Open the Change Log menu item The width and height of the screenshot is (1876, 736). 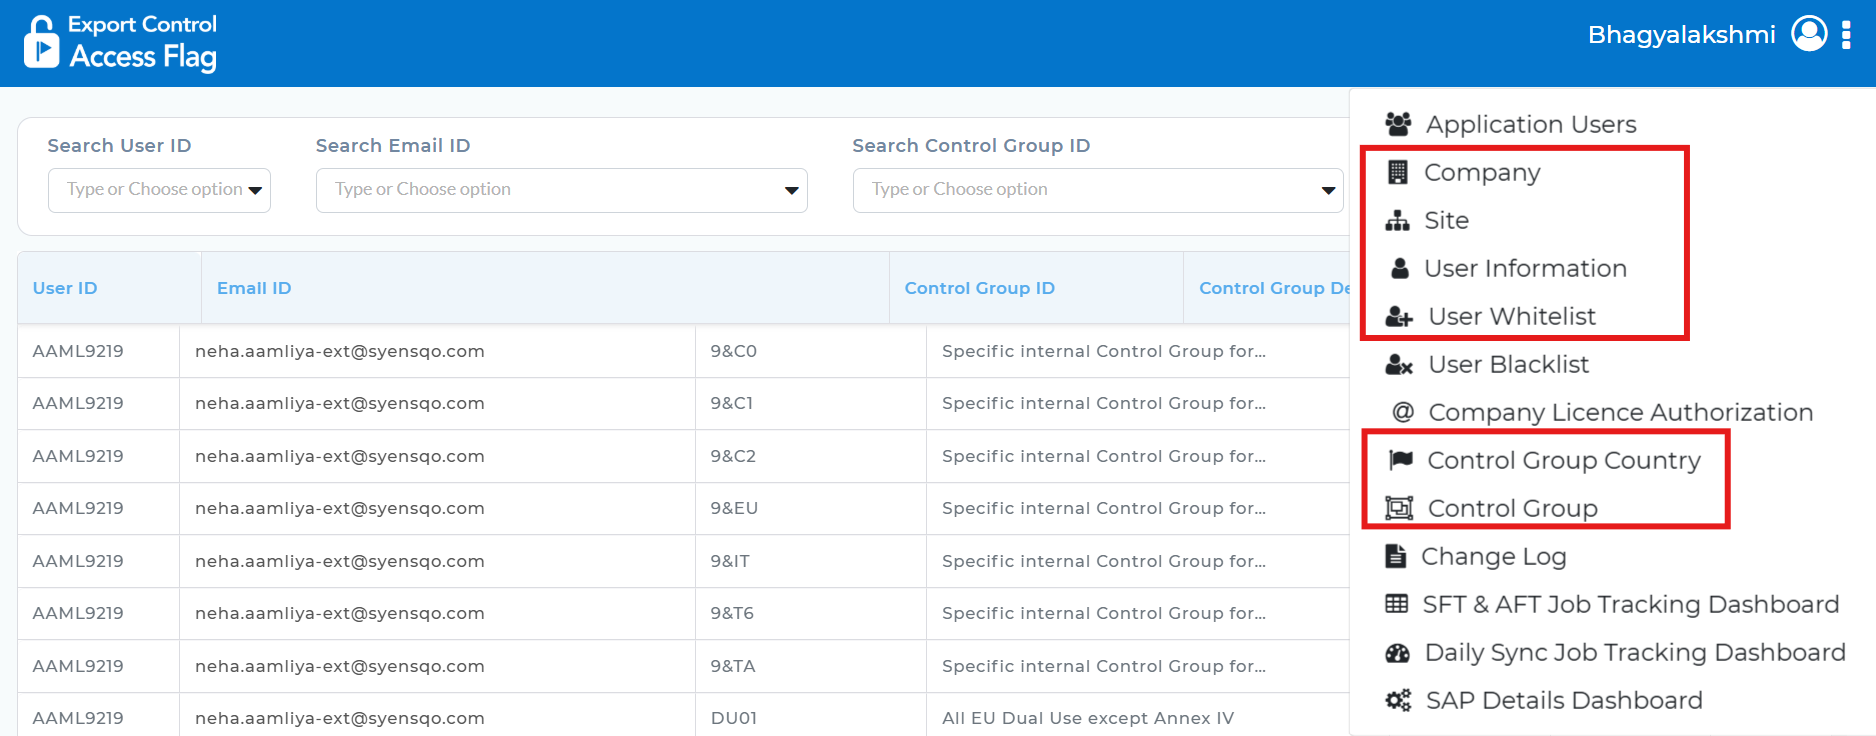click(1493, 556)
